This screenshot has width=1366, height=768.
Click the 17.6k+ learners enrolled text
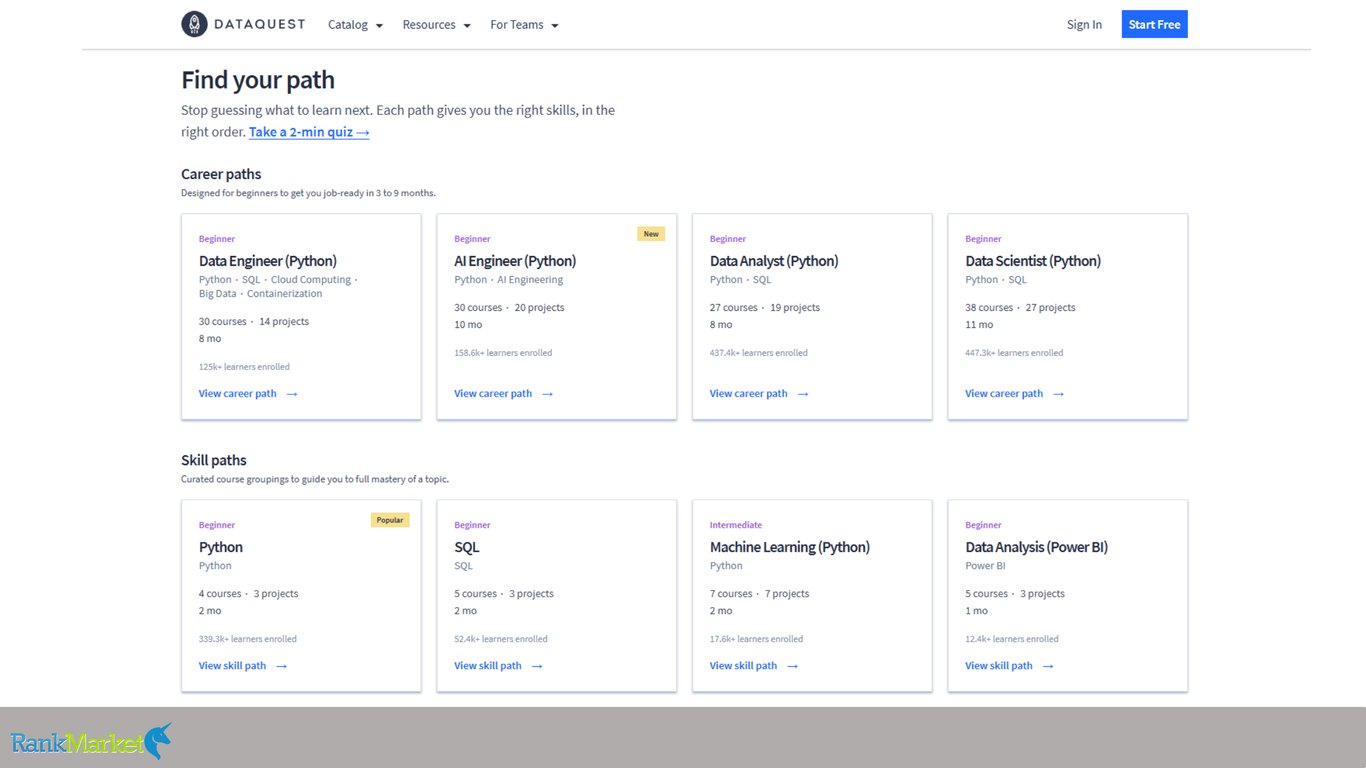click(756, 639)
